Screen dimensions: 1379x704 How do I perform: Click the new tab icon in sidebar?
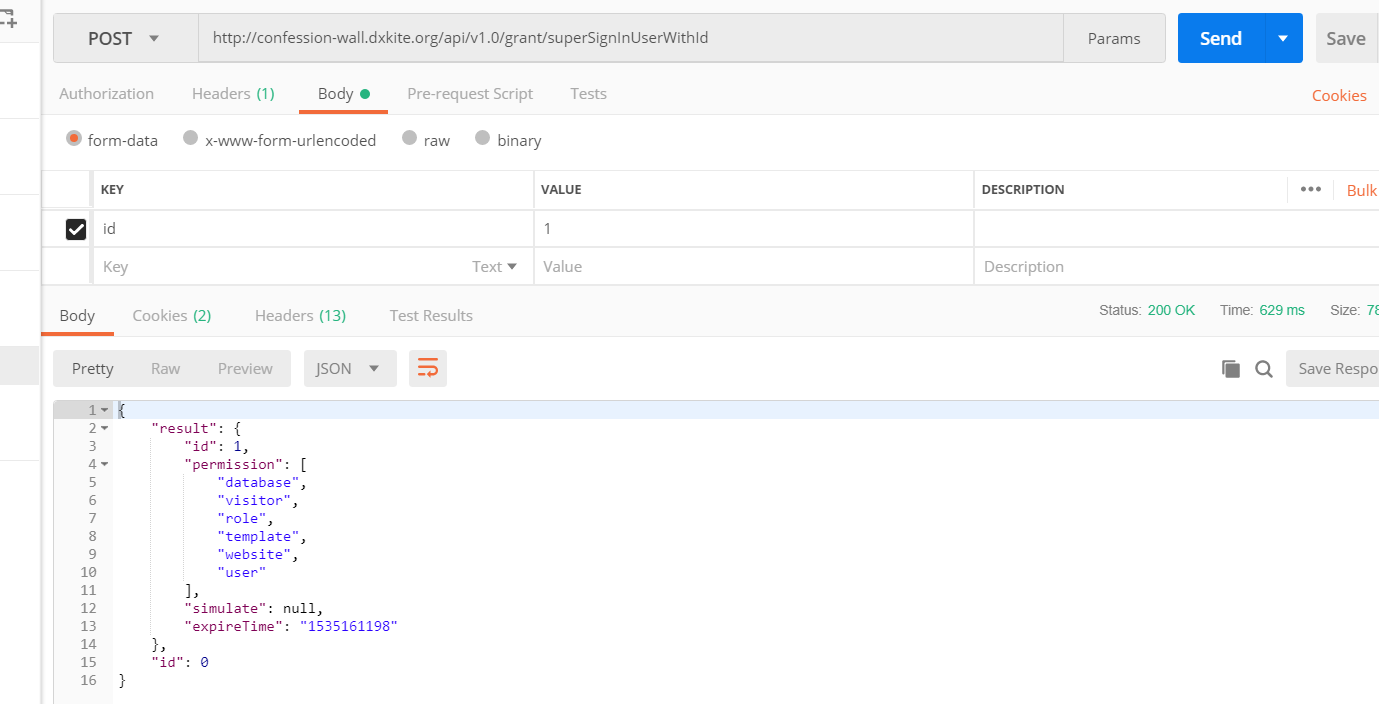pos(9,15)
